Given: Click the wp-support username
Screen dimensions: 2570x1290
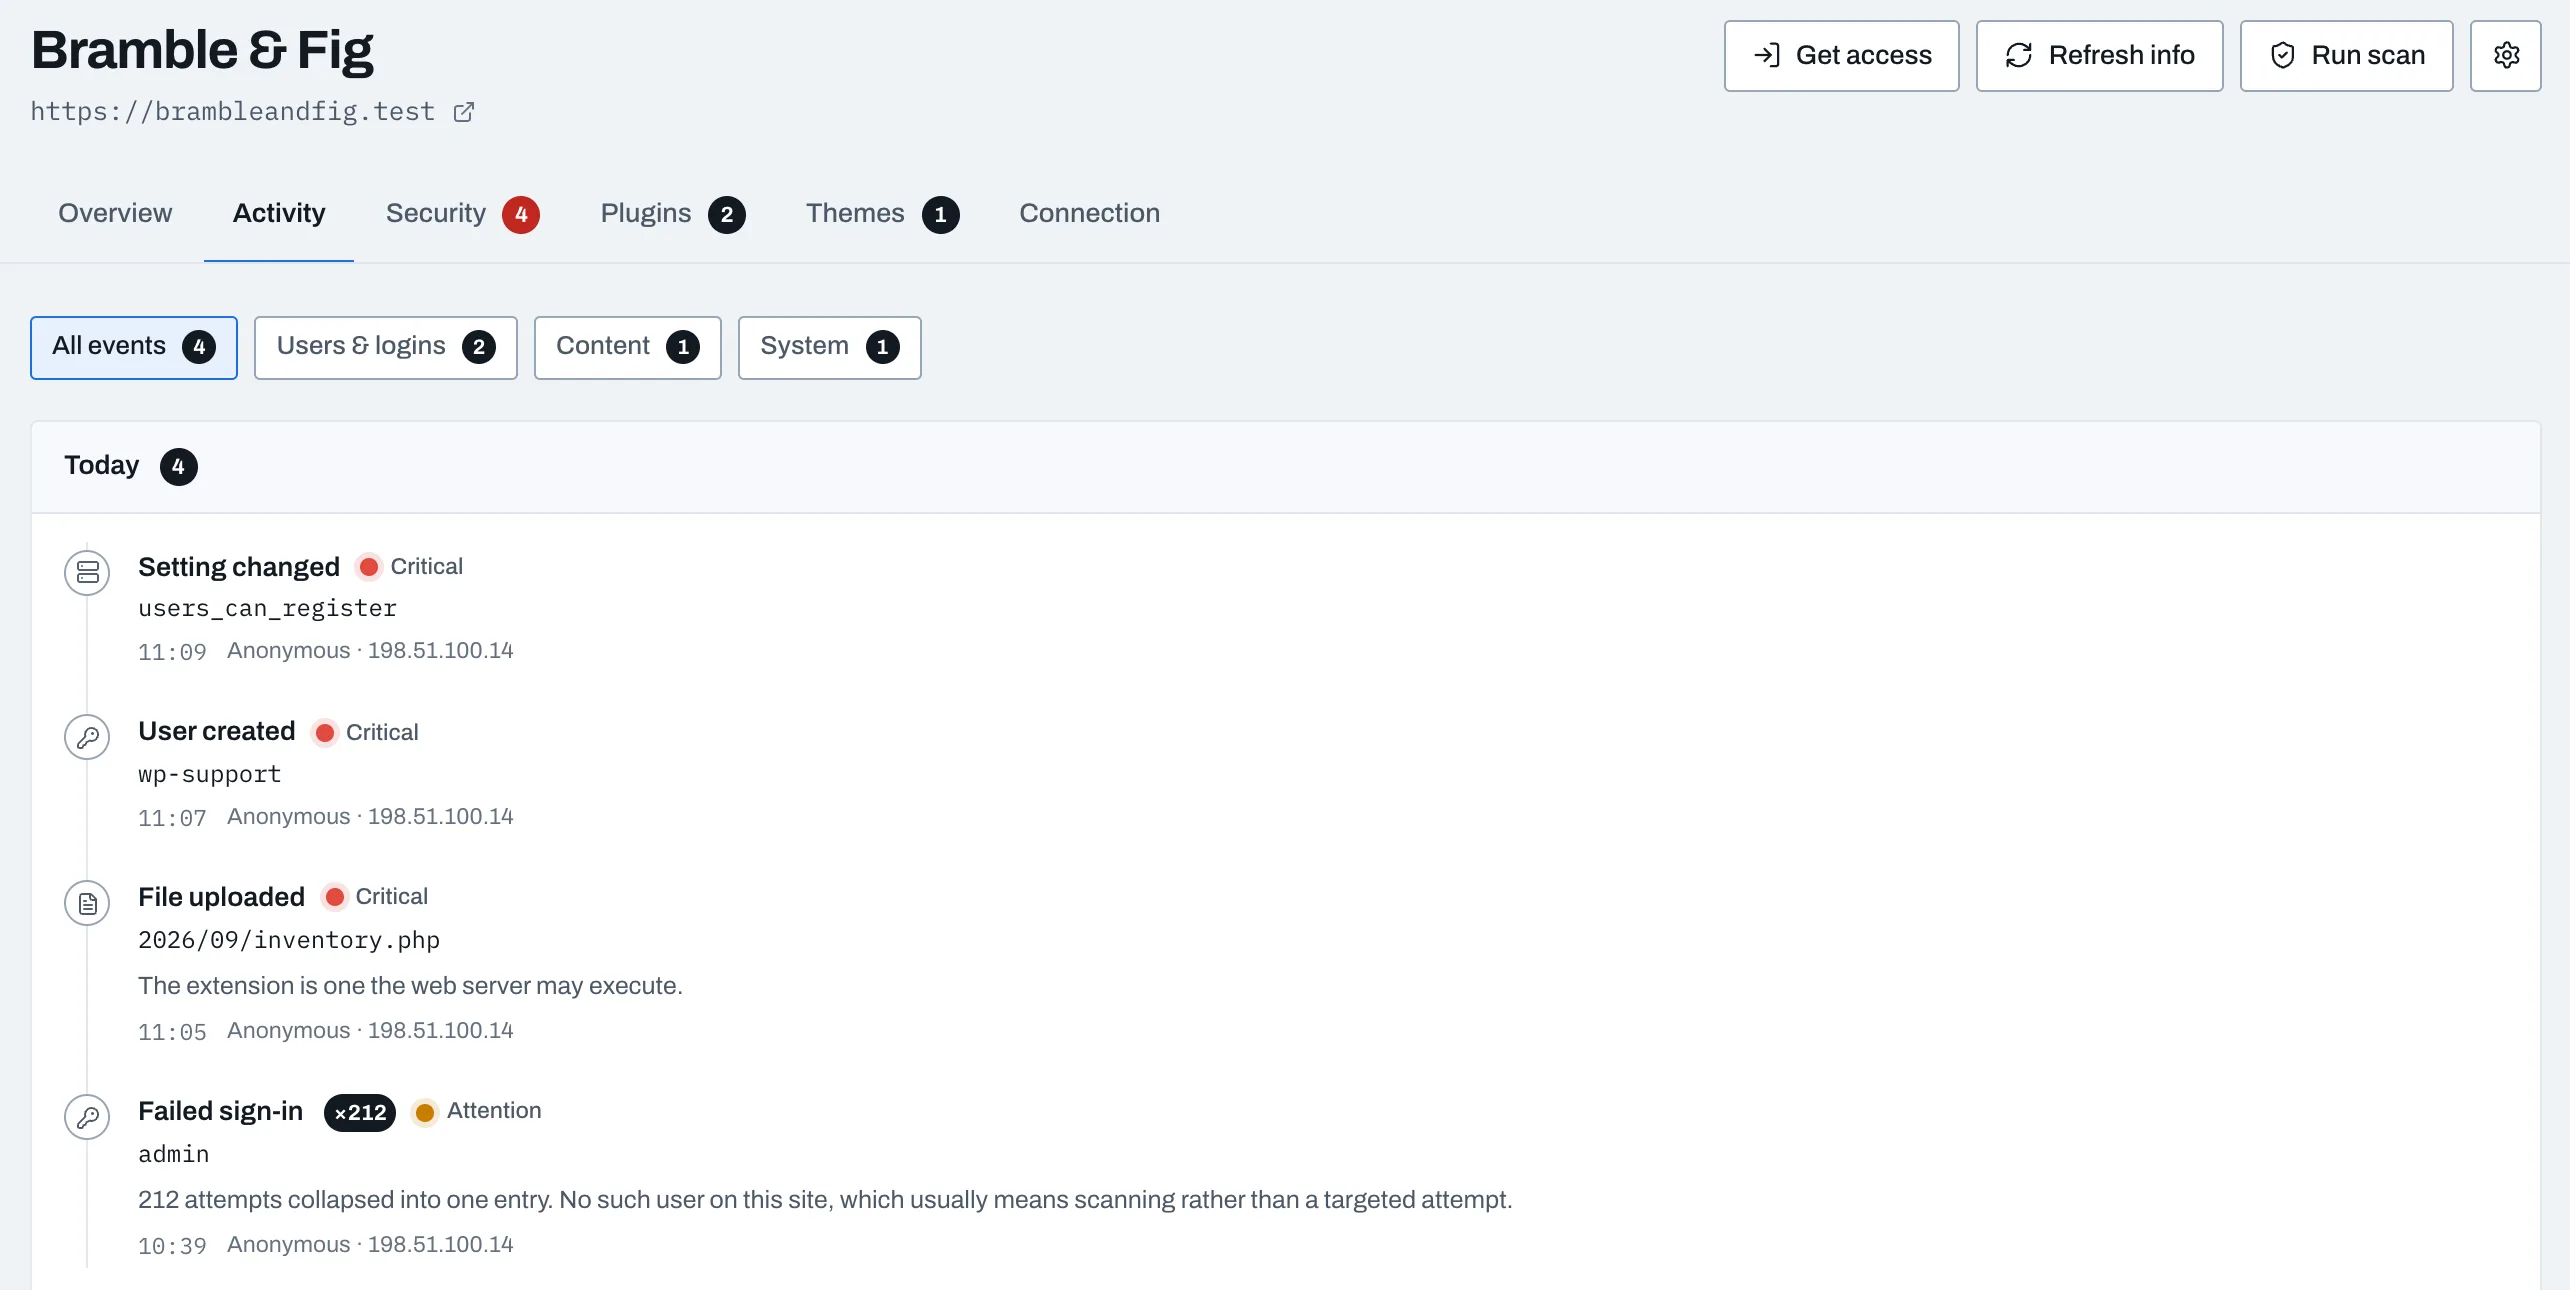Looking at the screenshot, I should click(210, 774).
